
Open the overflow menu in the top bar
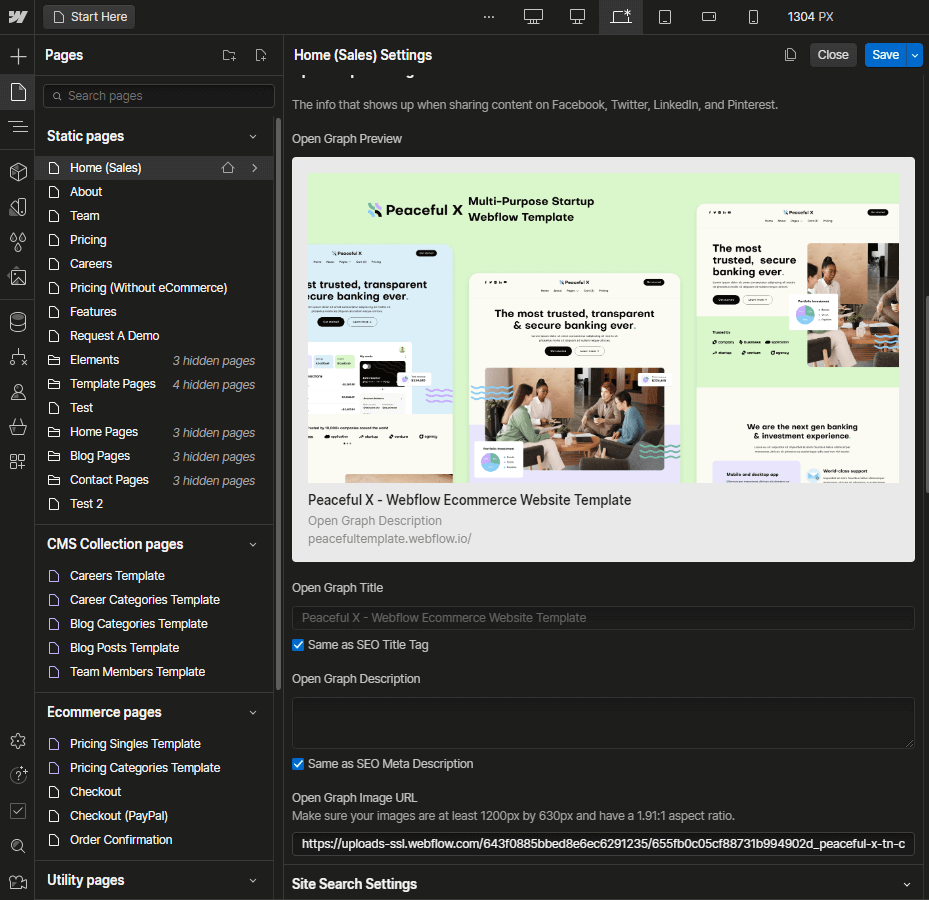(489, 17)
